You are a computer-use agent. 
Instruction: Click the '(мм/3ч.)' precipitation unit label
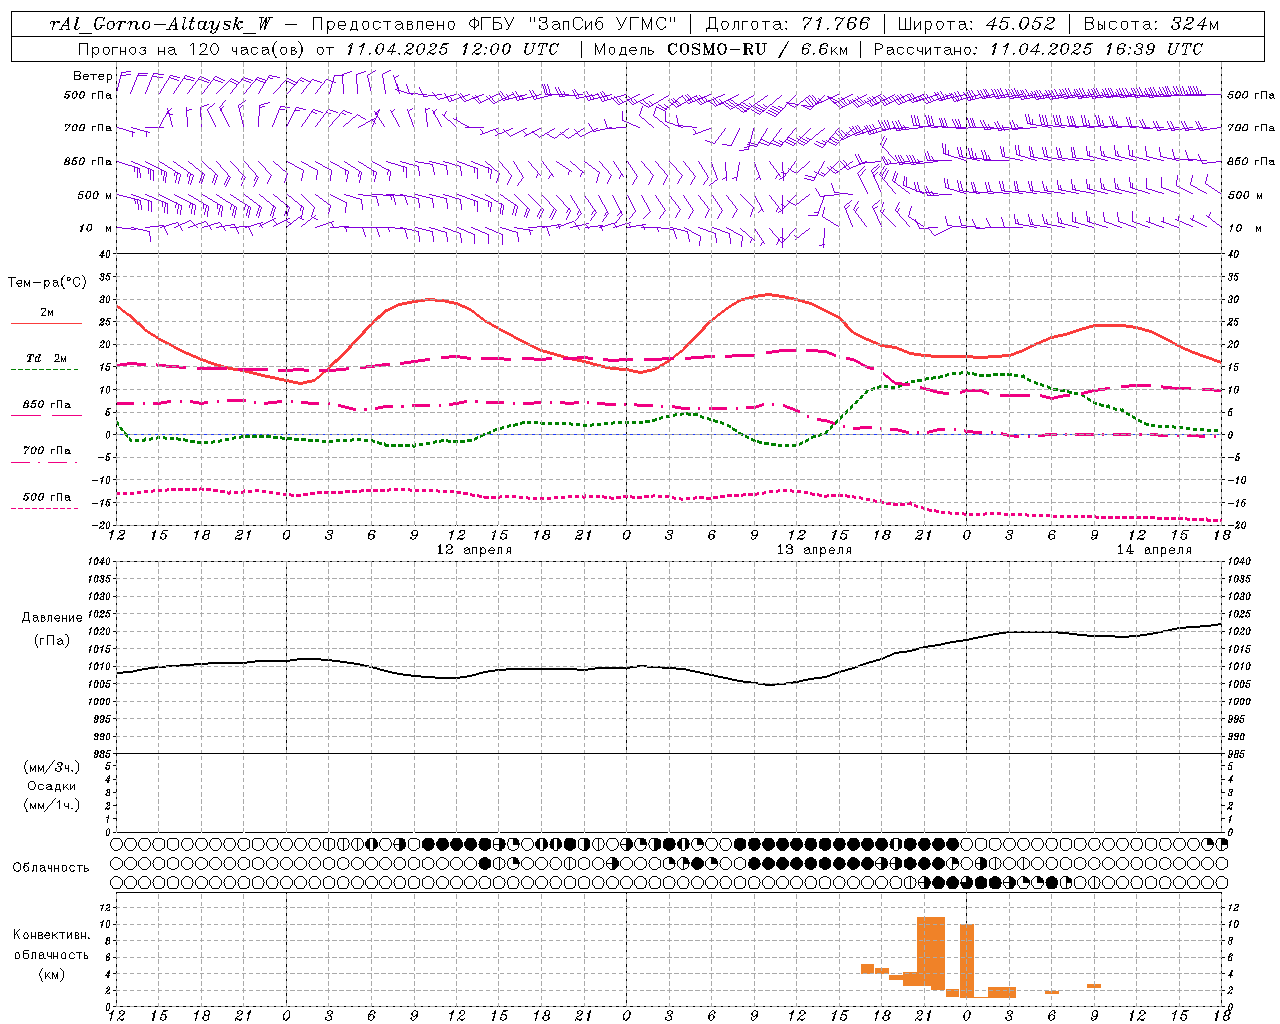coord(52,767)
